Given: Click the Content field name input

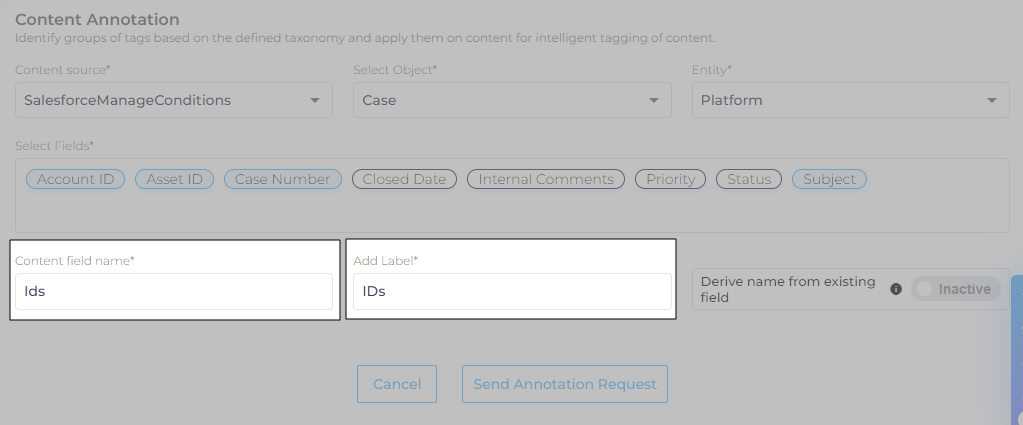Looking at the screenshot, I should 174,292.
